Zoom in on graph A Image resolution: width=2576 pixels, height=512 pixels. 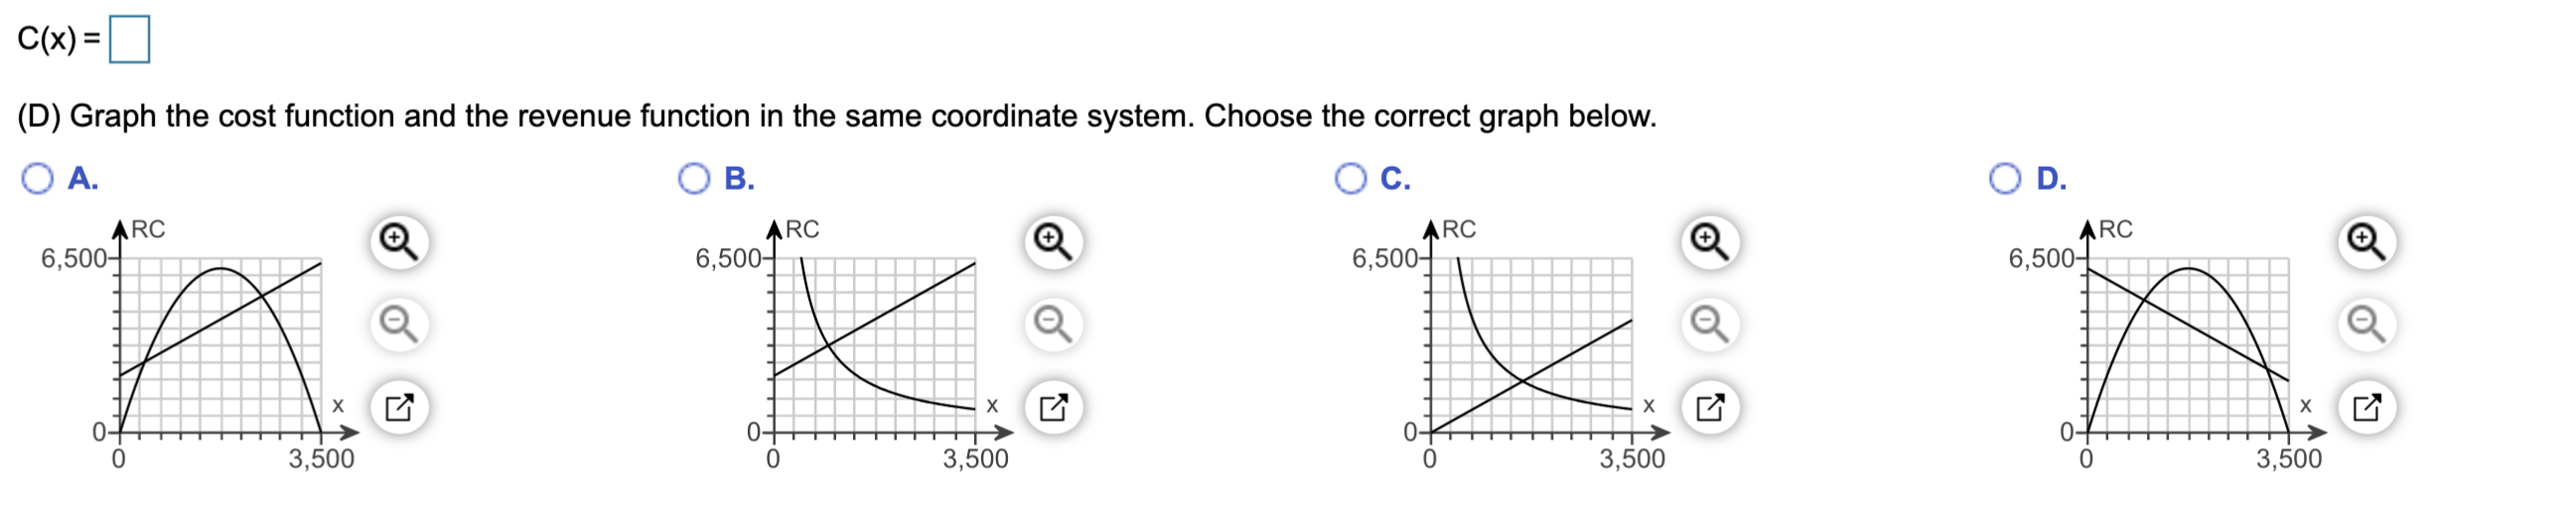coord(399,242)
